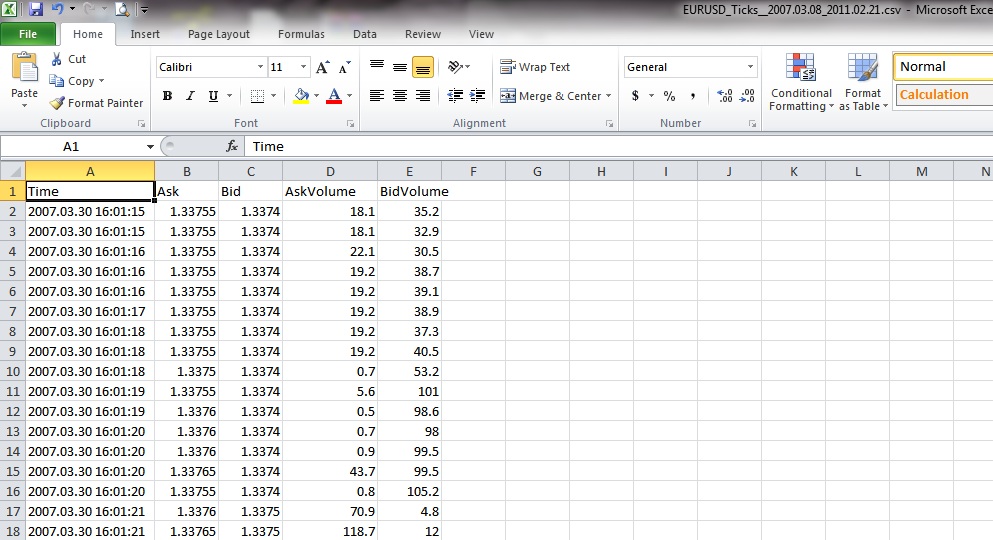Select cell containing AskVolume
The width and height of the screenshot is (993, 540).
click(330, 191)
